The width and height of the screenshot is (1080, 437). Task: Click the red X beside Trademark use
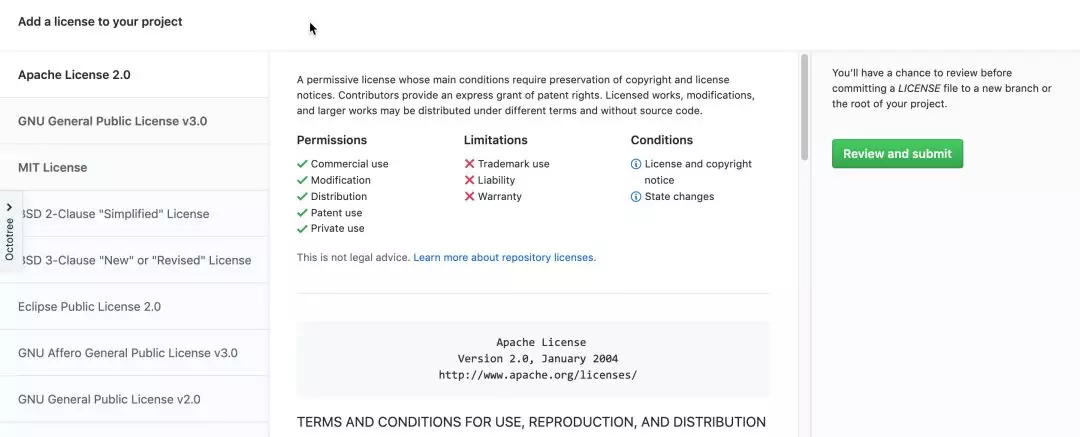(x=469, y=164)
